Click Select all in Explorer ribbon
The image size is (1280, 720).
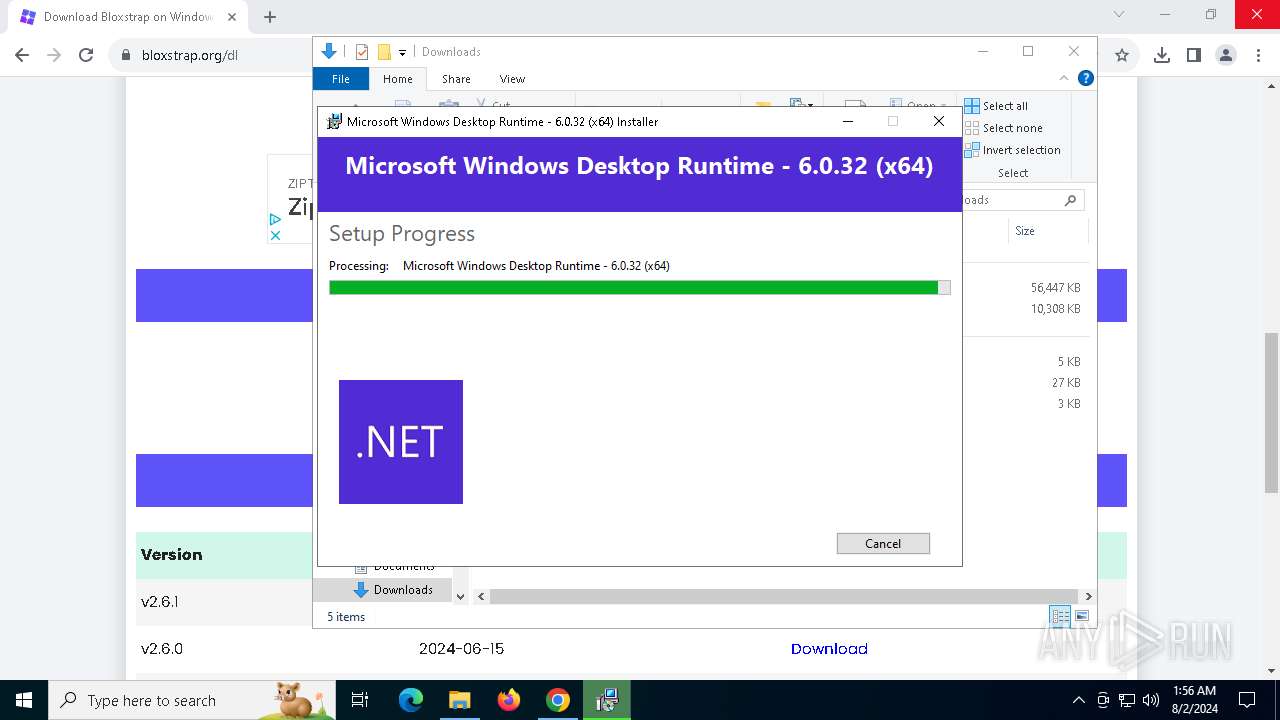(x=996, y=106)
